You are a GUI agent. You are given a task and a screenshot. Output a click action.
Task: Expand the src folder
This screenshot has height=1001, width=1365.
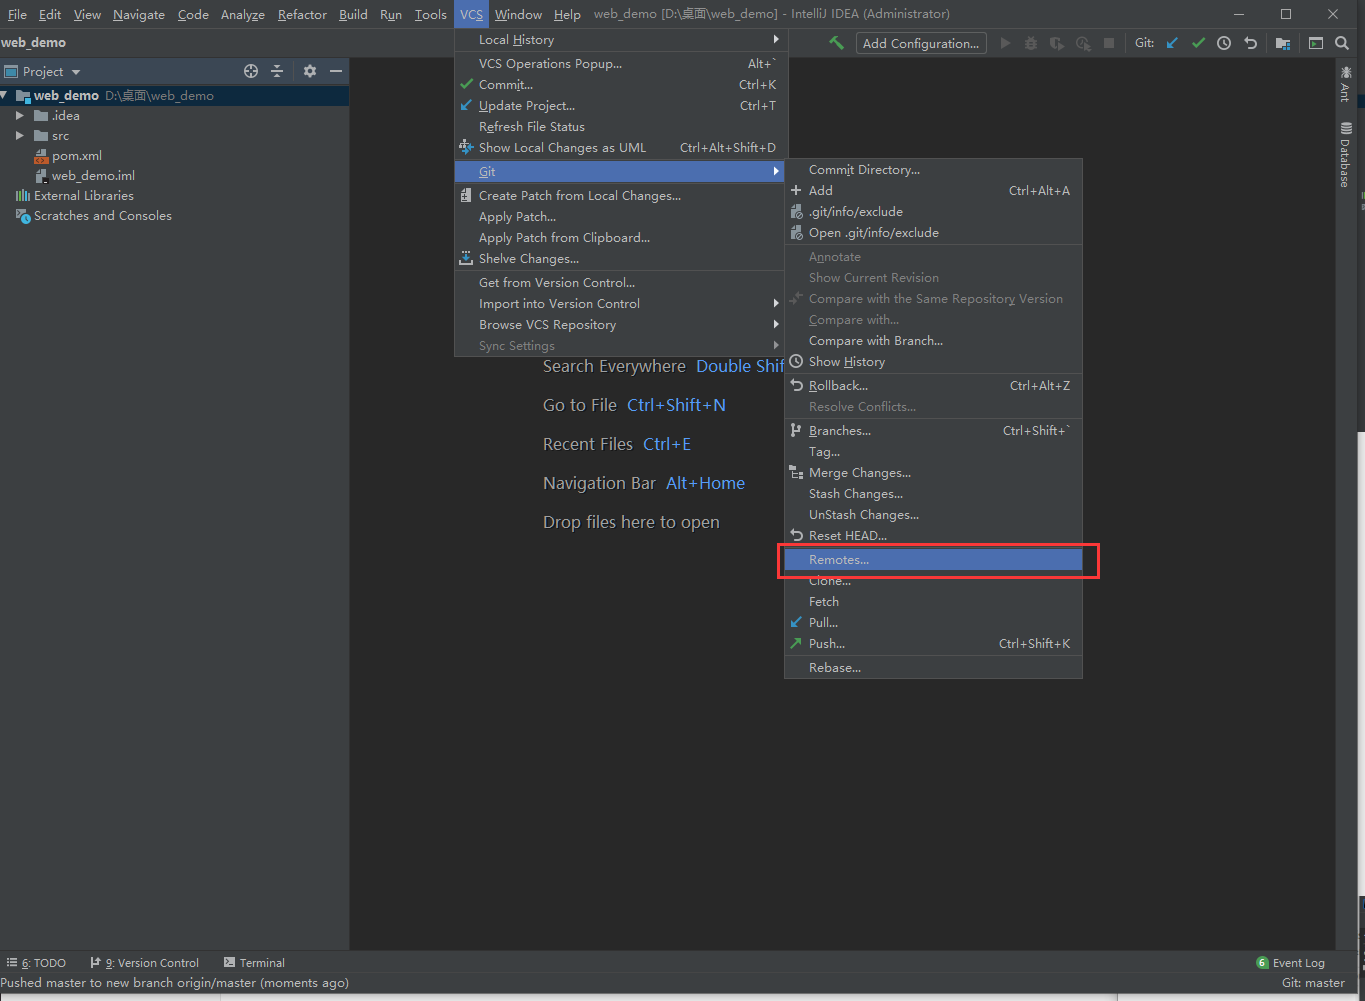(x=19, y=136)
